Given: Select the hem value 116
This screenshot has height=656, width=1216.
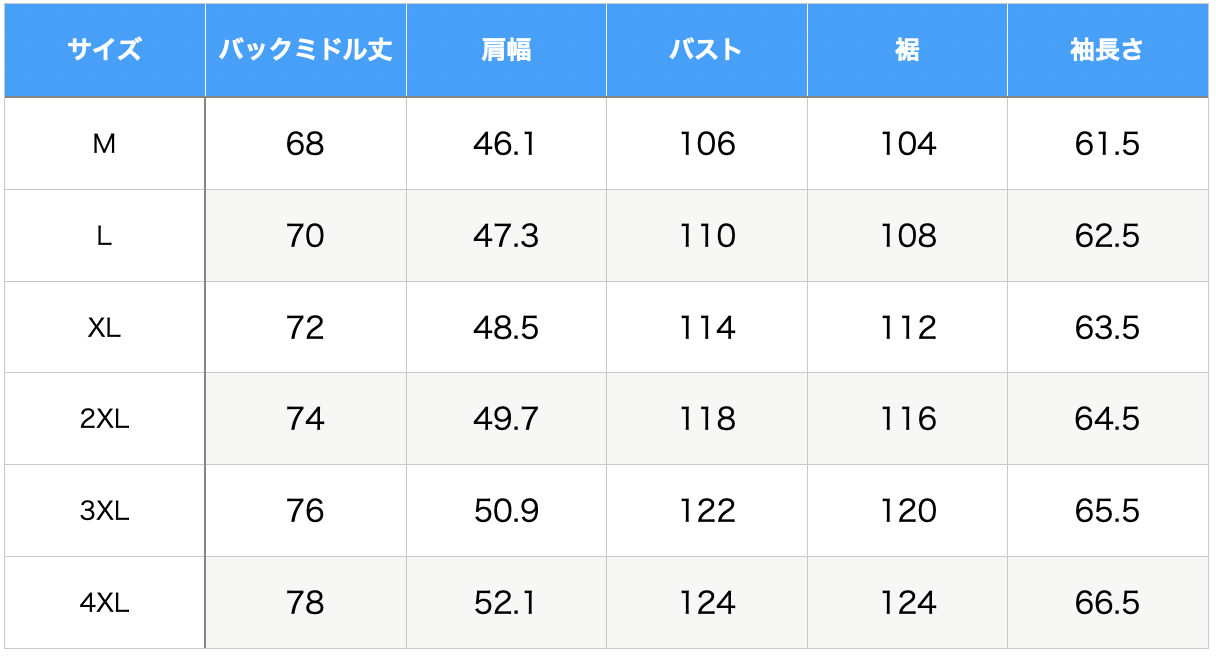Looking at the screenshot, I should tap(907, 419).
